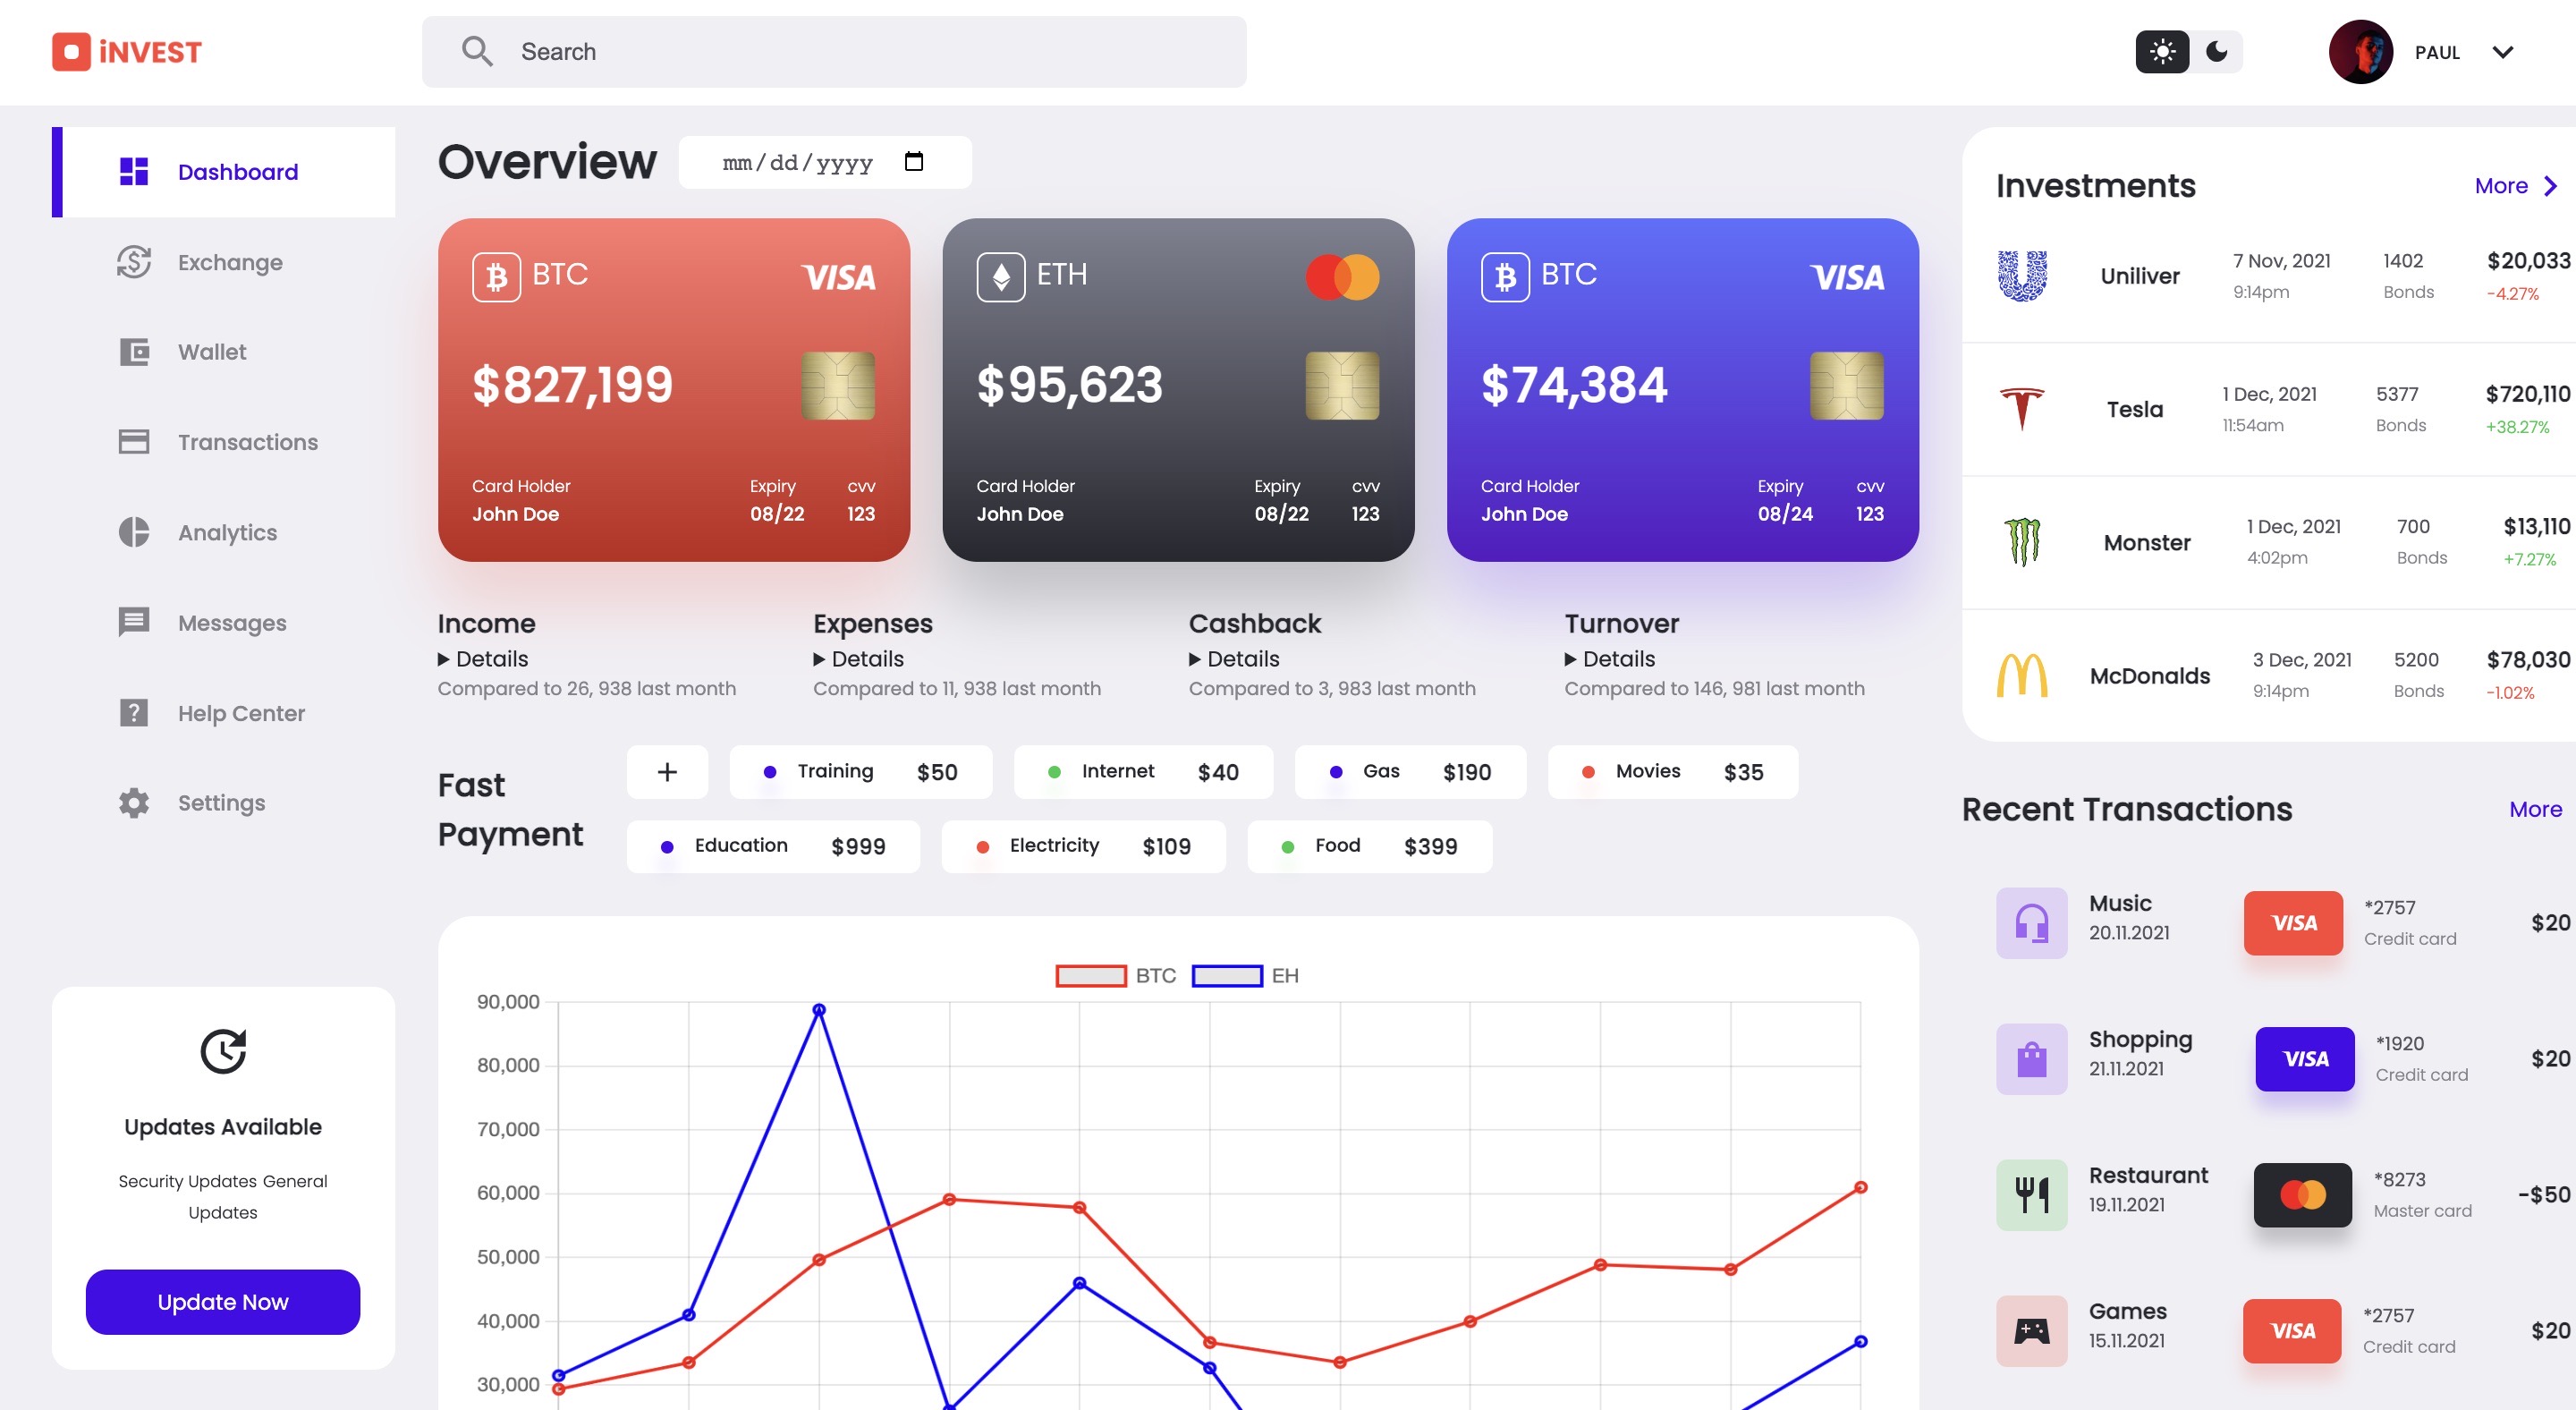2576x1410 pixels.
Task: Click Tesla's +38.27% change value
Action: pyautogui.click(x=2517, y=427)
